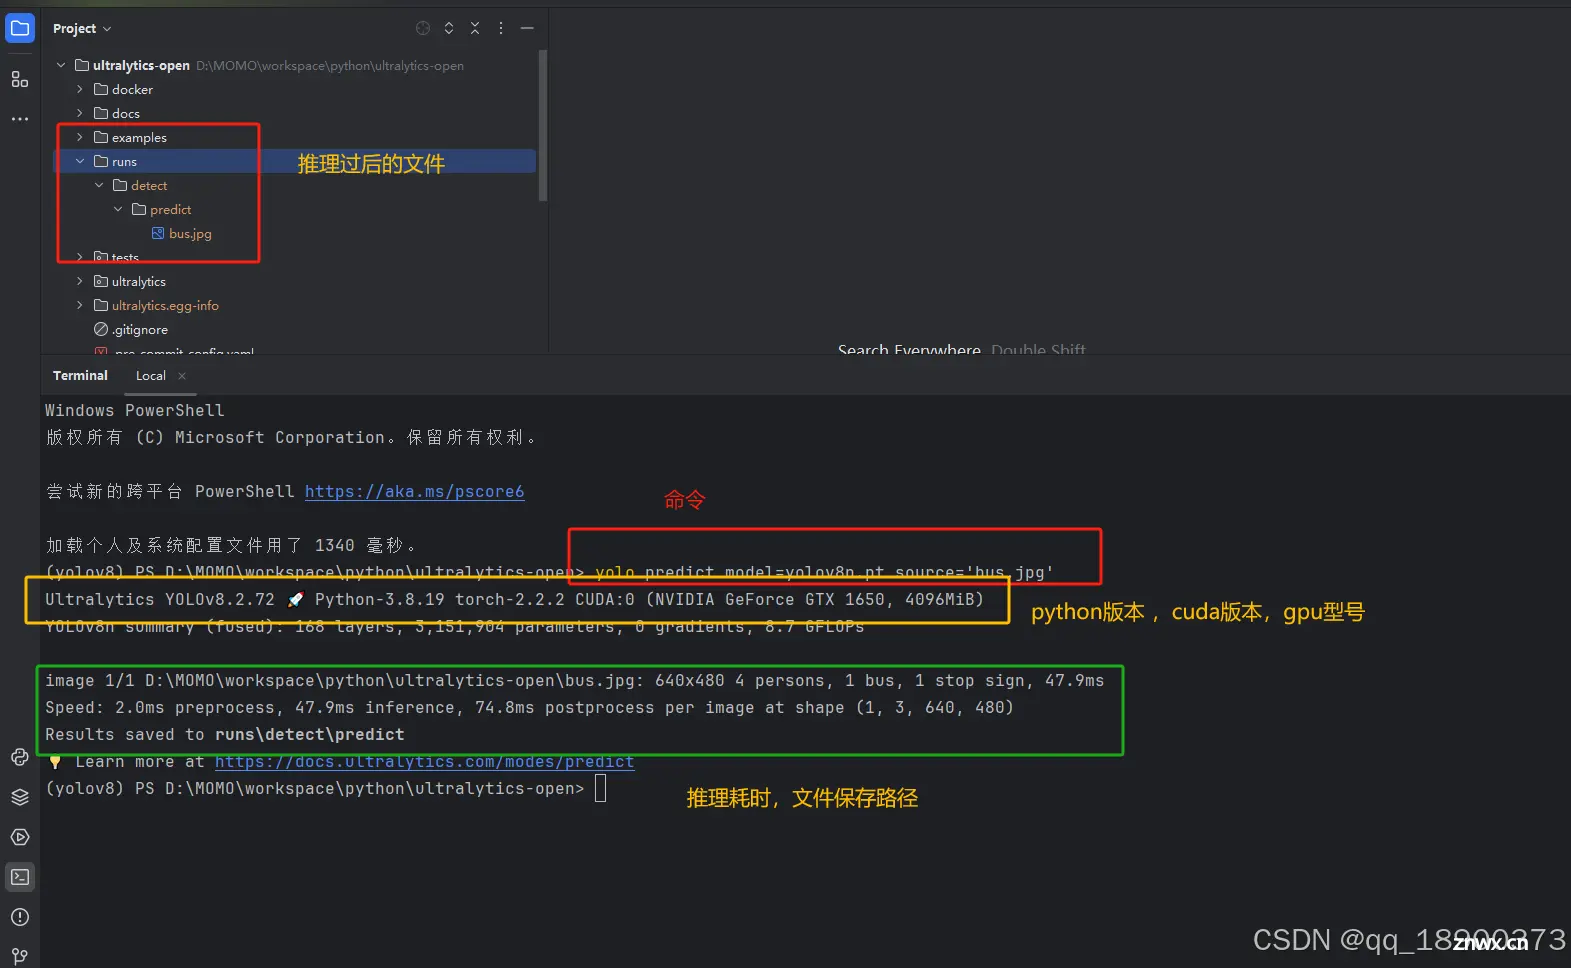Open Git version control icon
This screenshot has width=1571, height=968.
20,956
